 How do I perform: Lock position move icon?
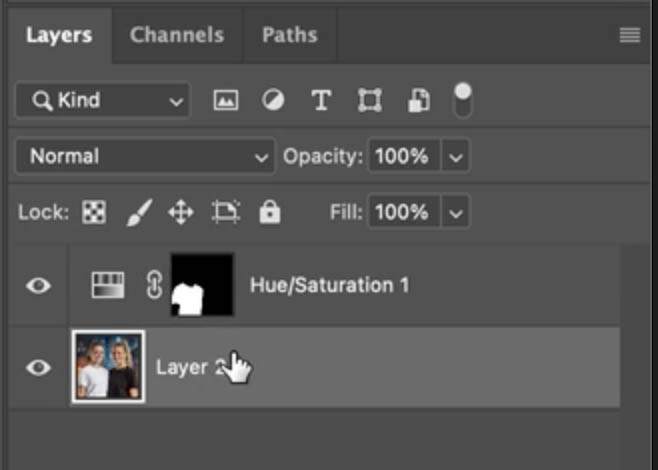coord(180,212)
